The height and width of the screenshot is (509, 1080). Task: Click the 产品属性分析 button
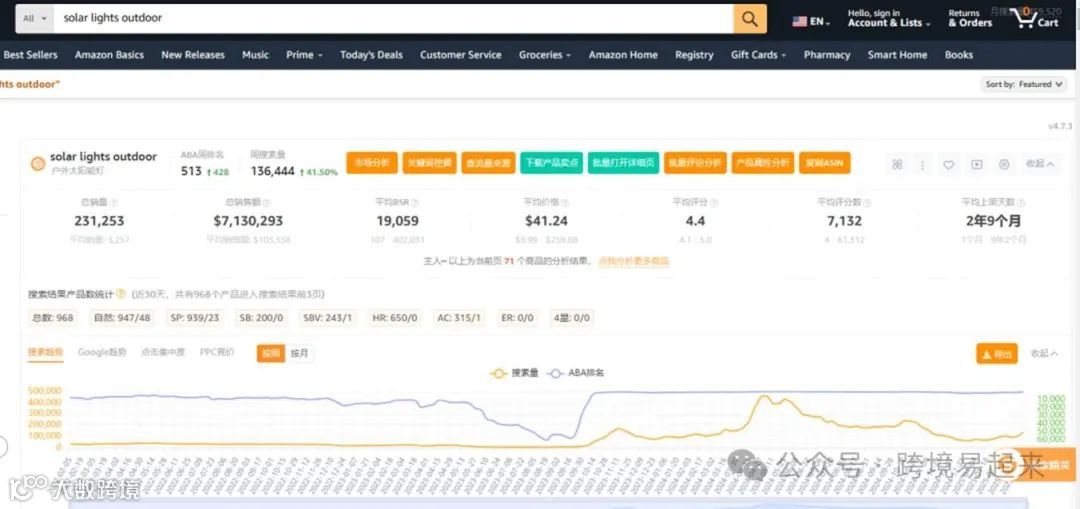pos(762,163)
